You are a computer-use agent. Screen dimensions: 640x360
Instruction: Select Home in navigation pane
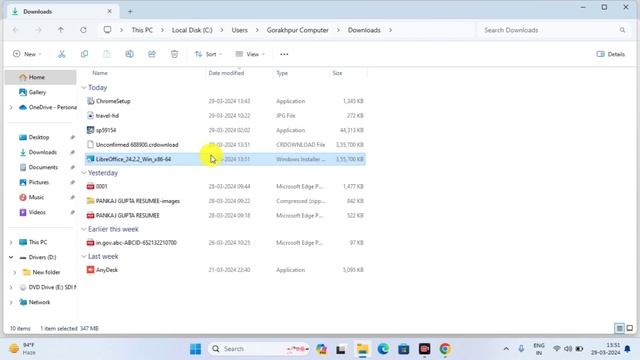pyautogui.click(x=40, y=77)
